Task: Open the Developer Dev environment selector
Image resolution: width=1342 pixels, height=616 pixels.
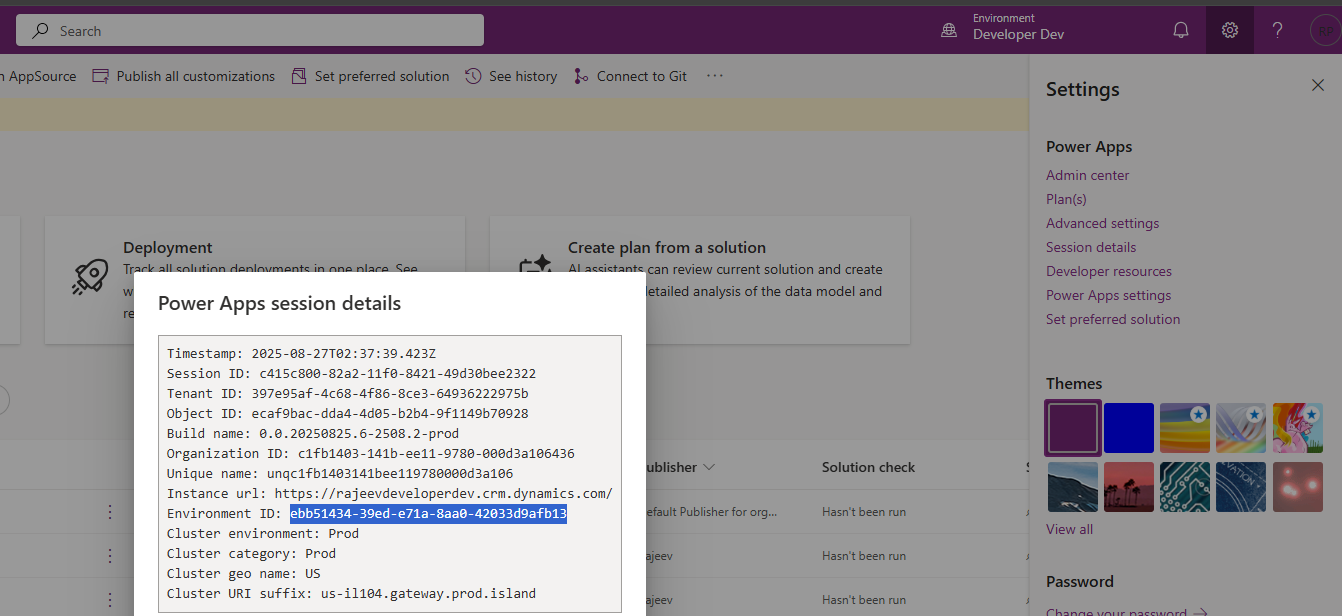Action: (1018, 34)
